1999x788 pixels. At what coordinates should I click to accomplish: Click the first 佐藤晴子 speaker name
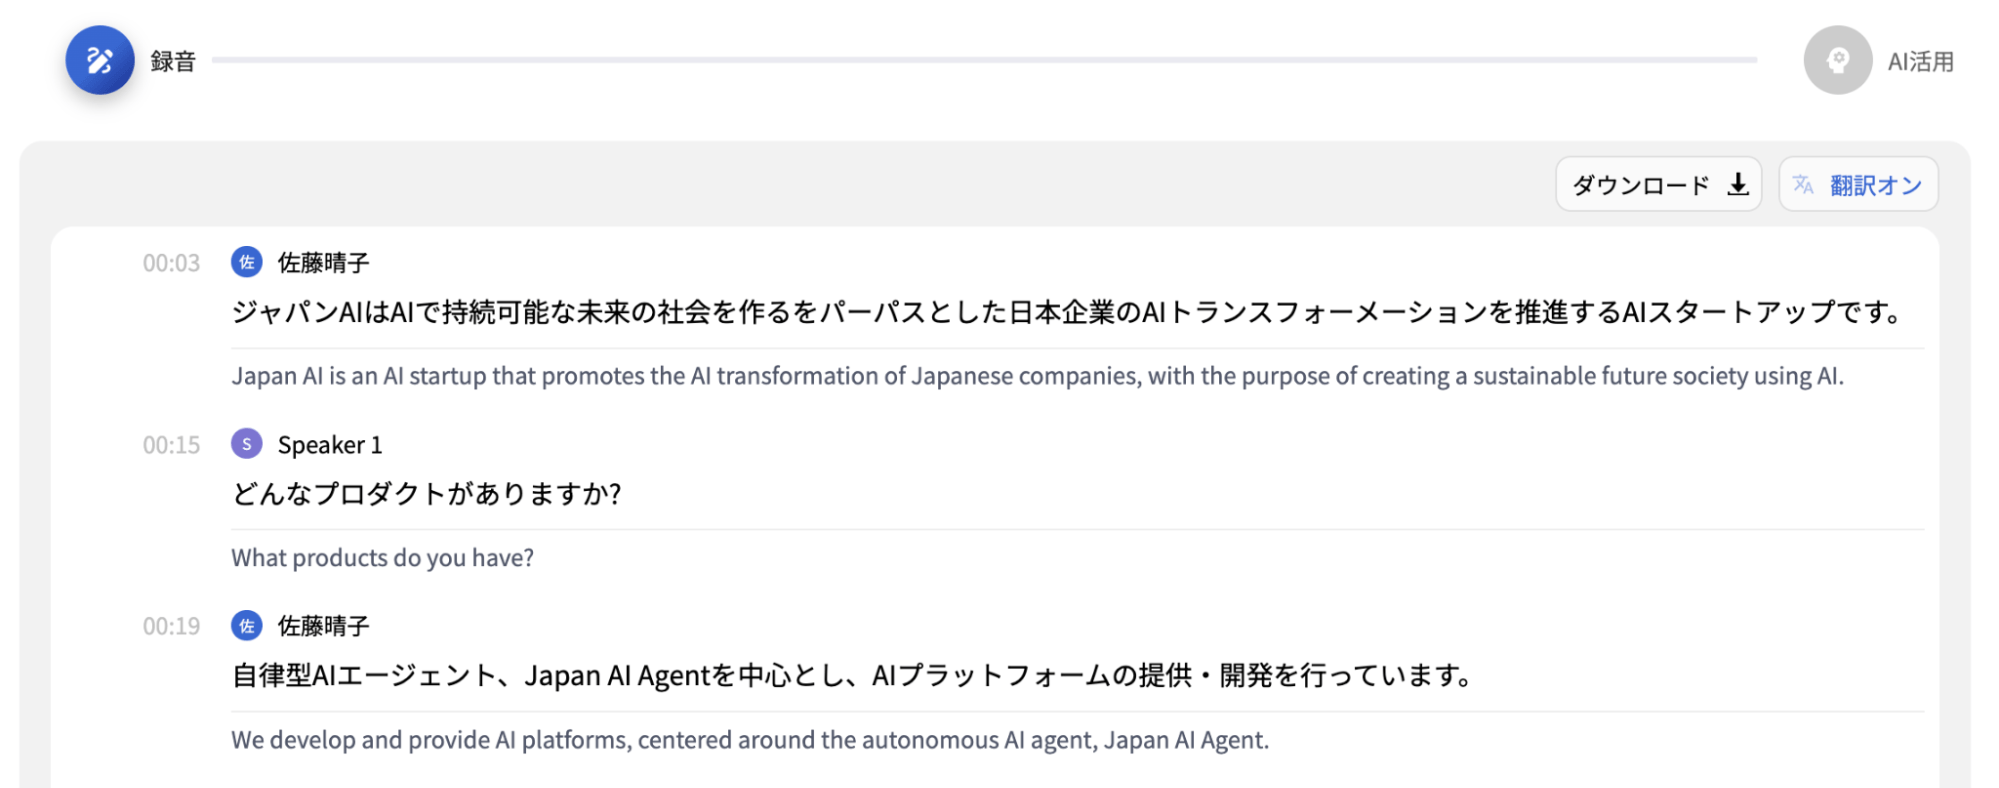click(323, 263)
